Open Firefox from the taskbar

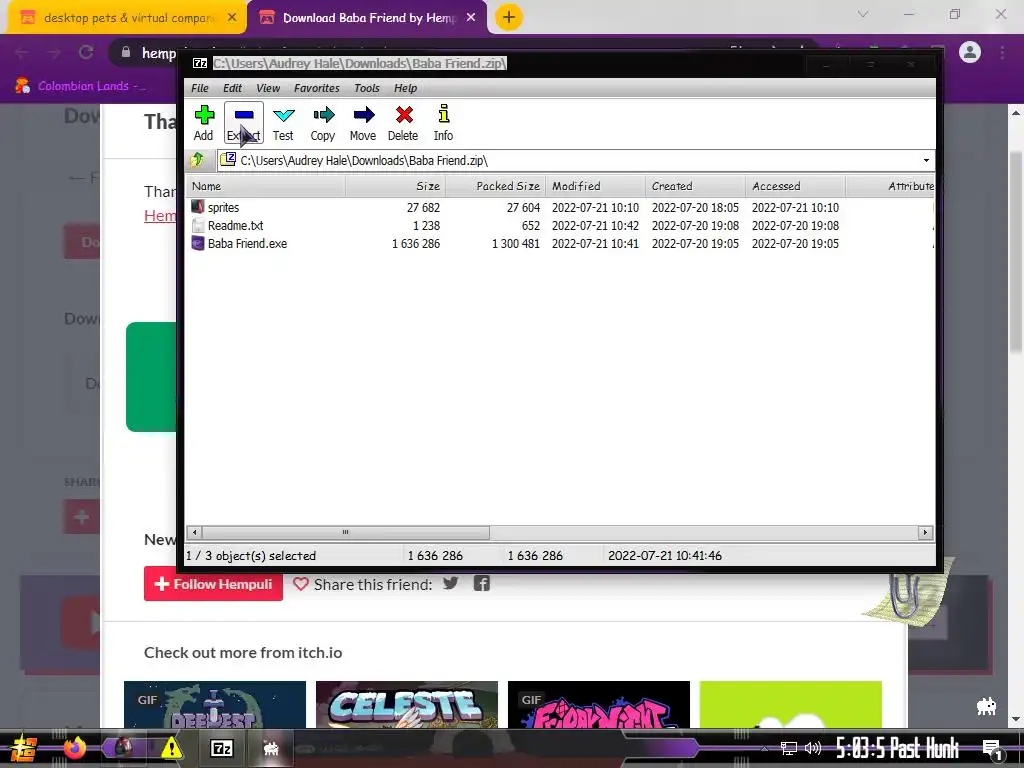click(74, 748)
